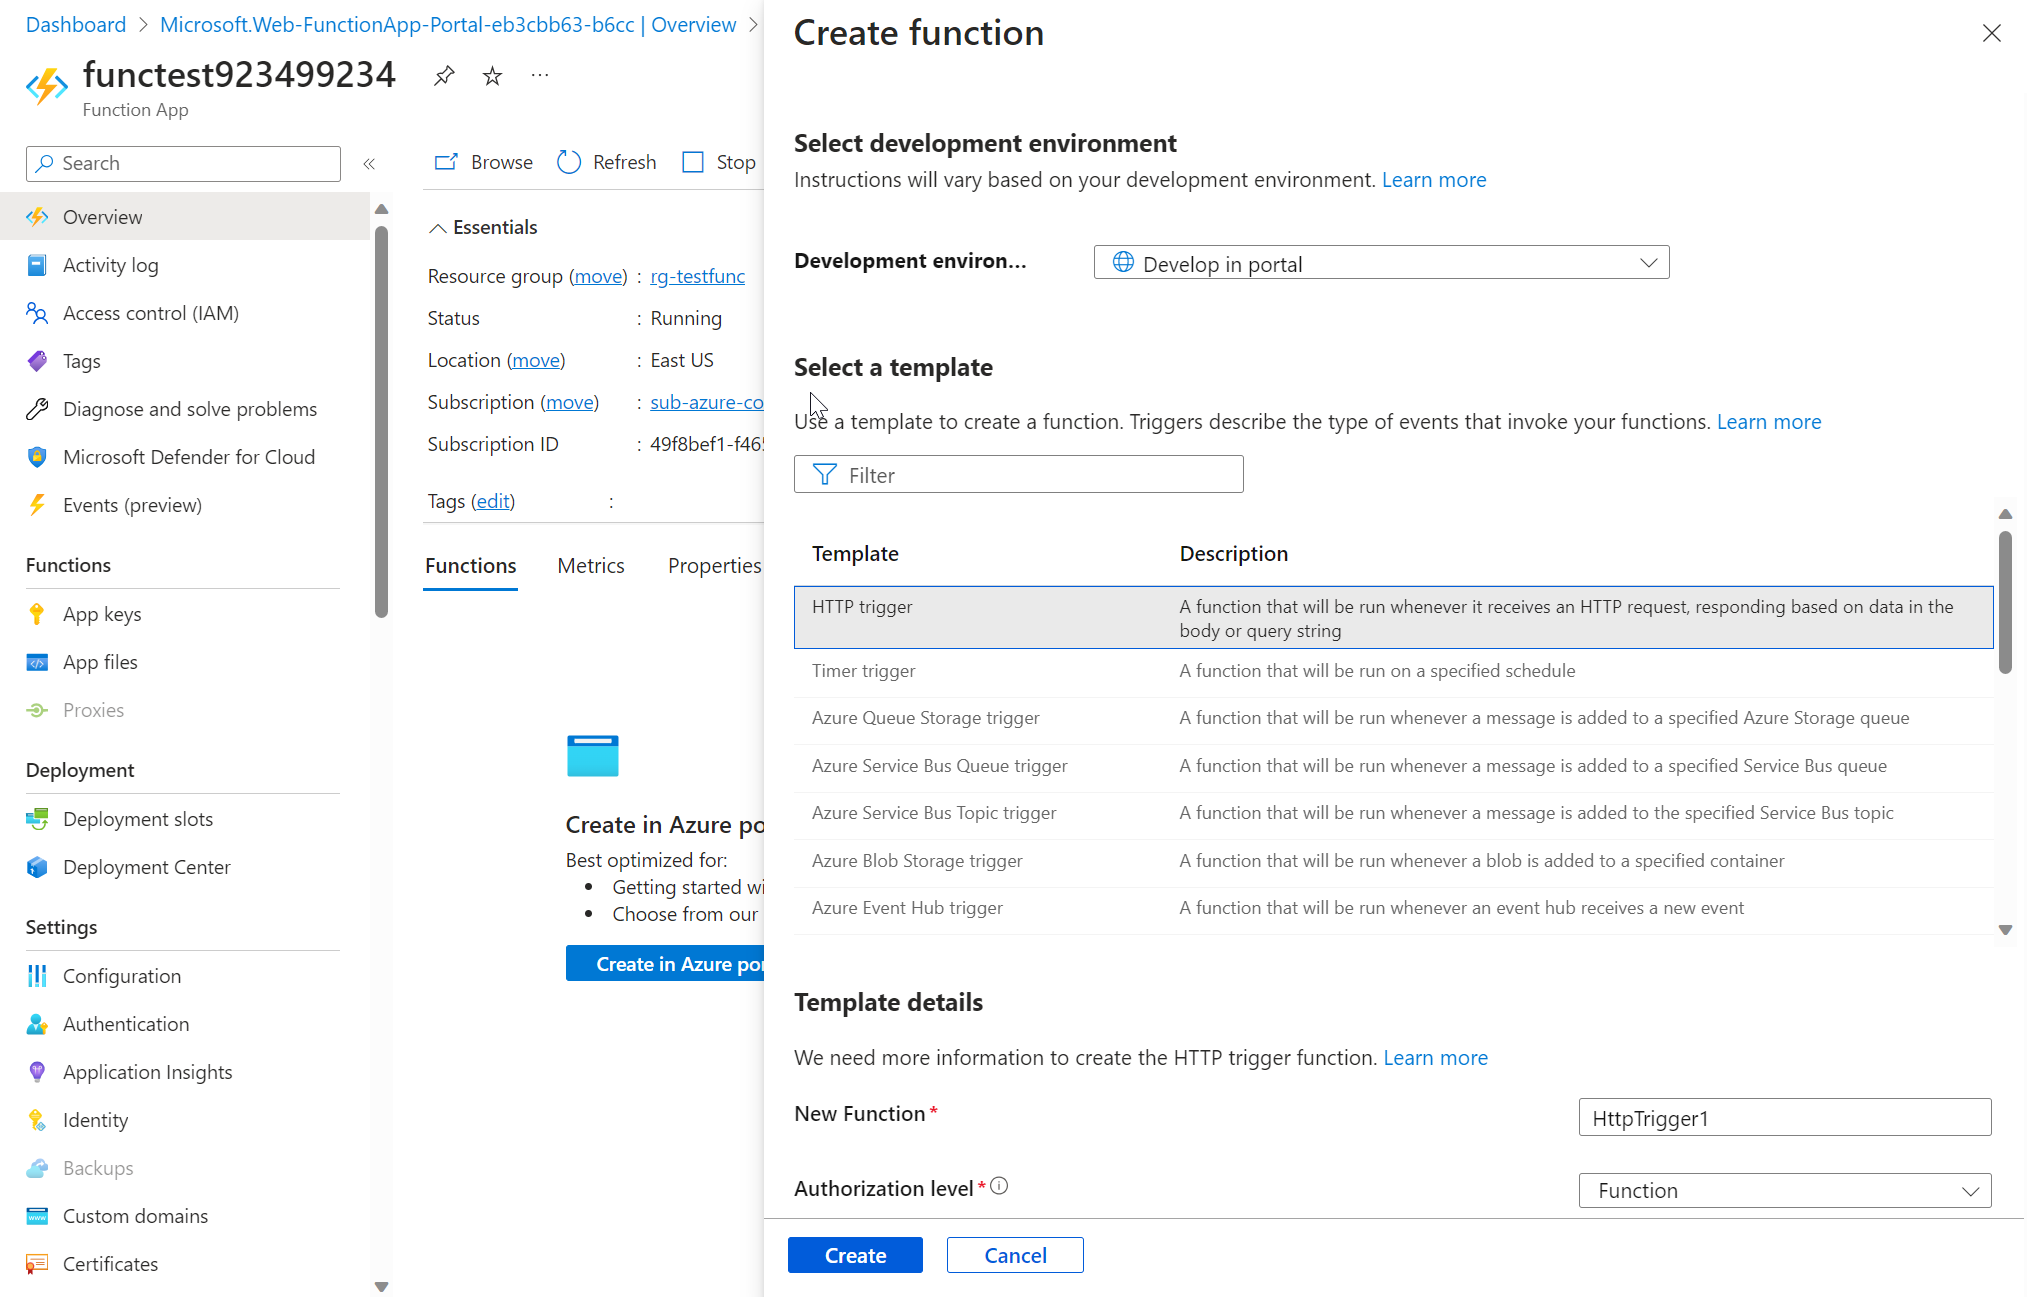The height and width of the screenshot is (1297, 2027).
Task: Switch to the Properties tab
Action: coord(714,566)
